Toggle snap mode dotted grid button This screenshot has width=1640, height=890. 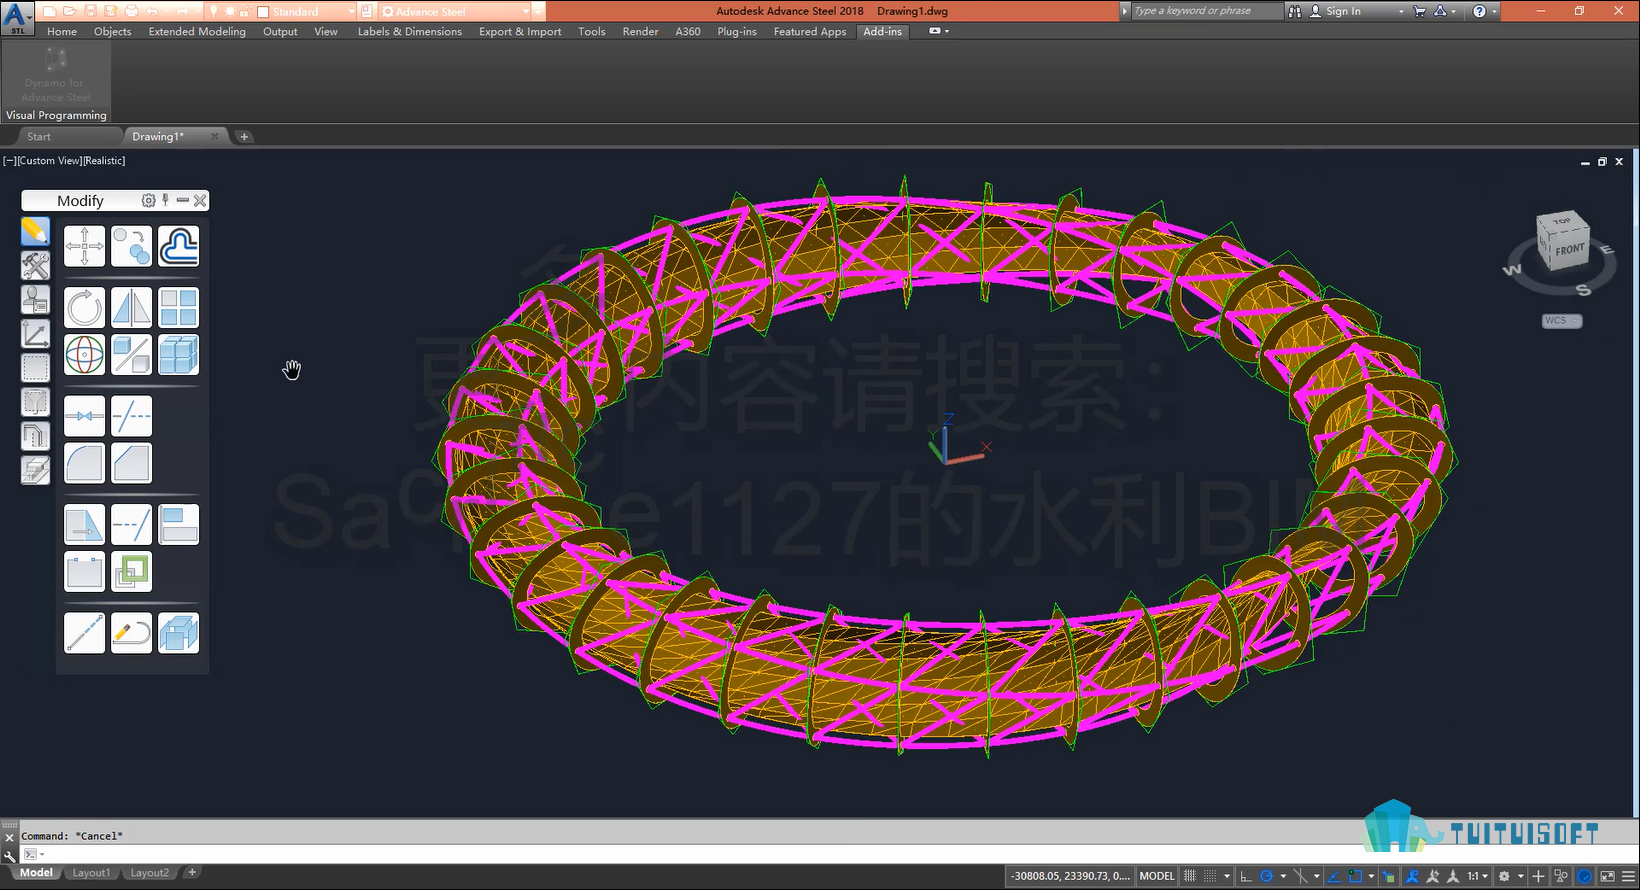click(x=1210, y=876)
